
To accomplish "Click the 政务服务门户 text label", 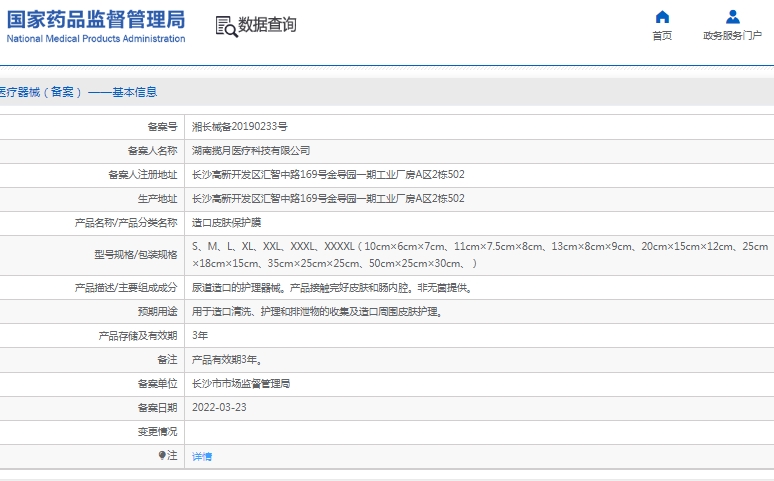I will pos(733,36).
